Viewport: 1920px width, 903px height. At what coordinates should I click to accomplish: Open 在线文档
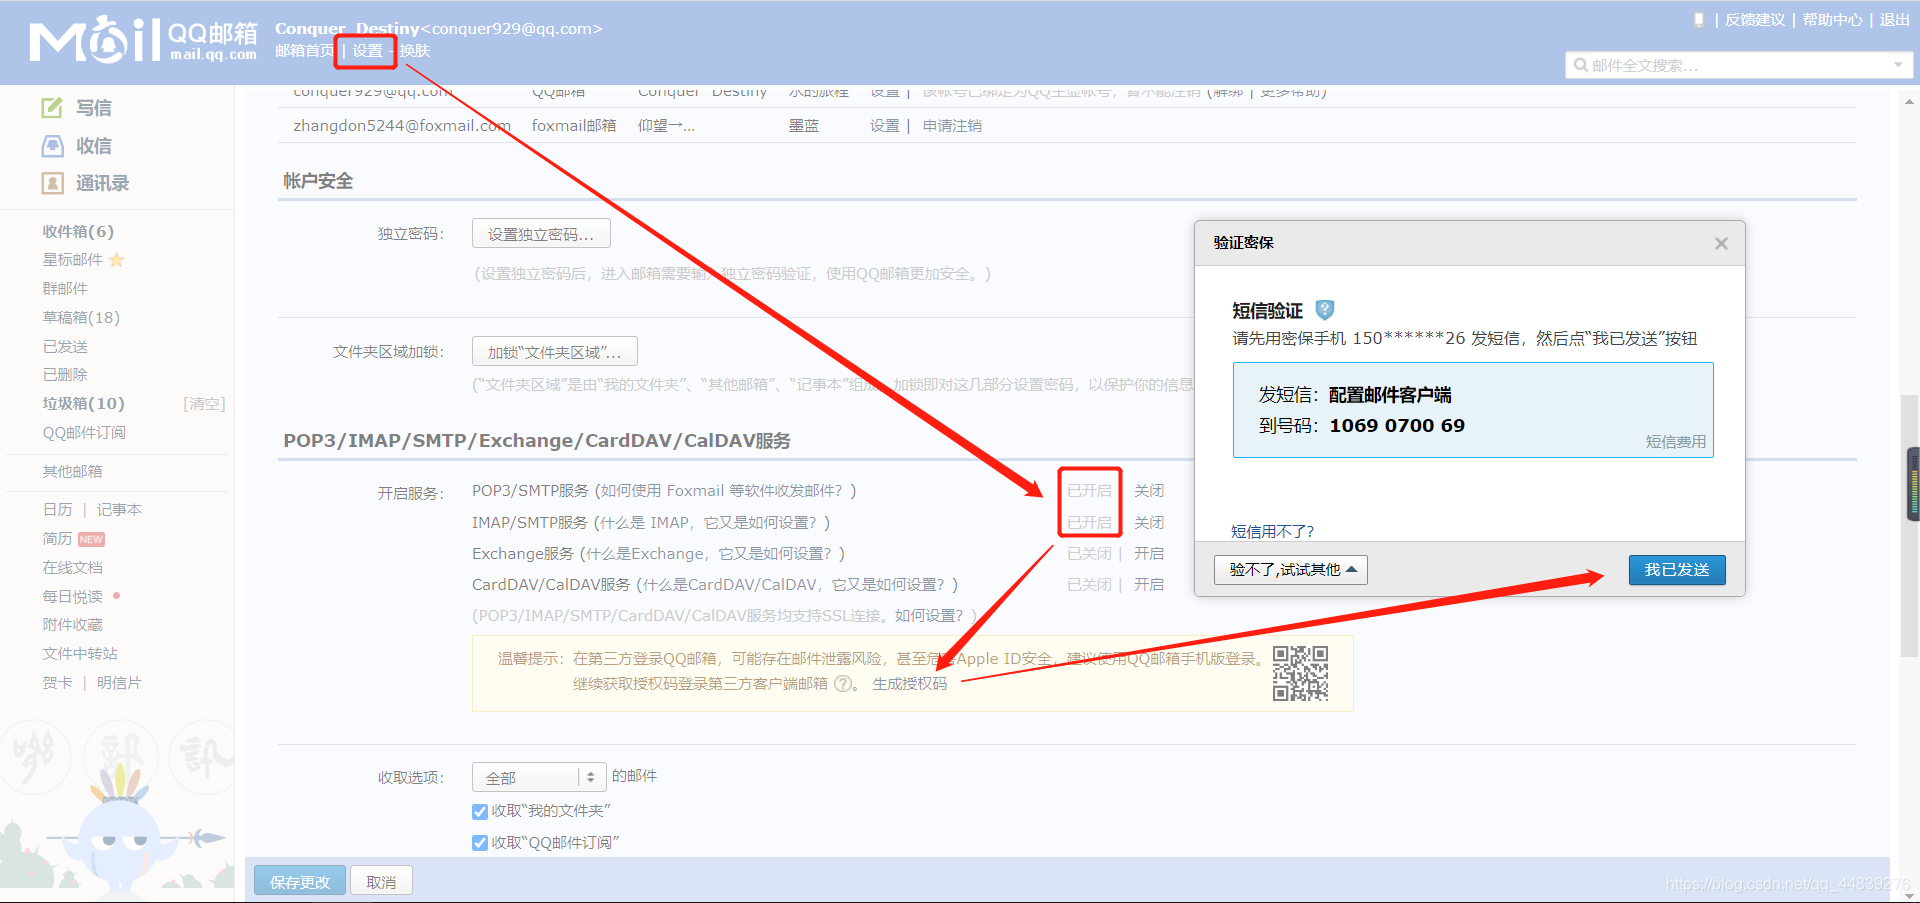point(72,568)
